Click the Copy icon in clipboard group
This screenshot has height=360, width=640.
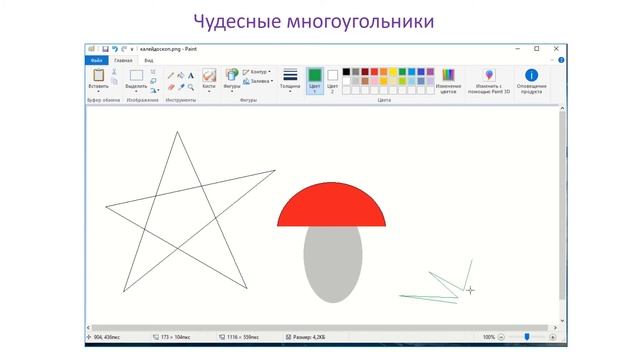point(114,81)
